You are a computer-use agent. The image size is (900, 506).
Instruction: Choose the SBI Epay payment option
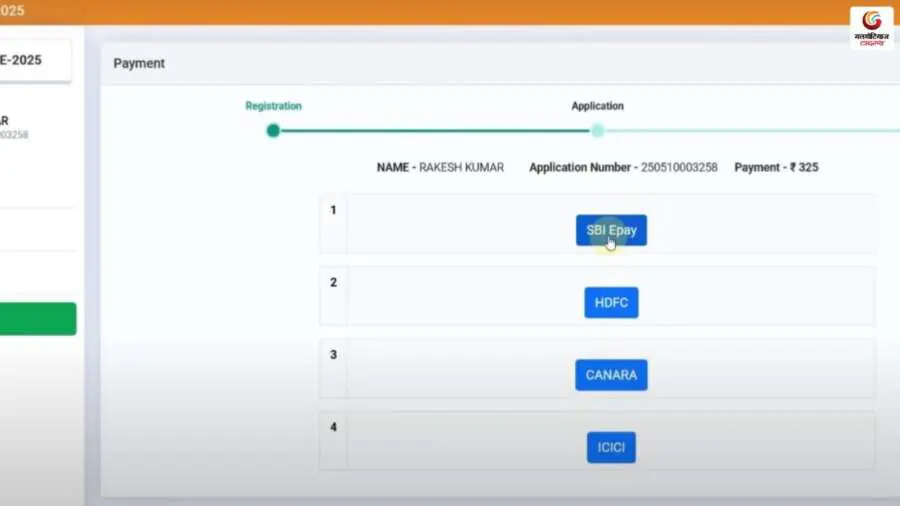point(611,230)
